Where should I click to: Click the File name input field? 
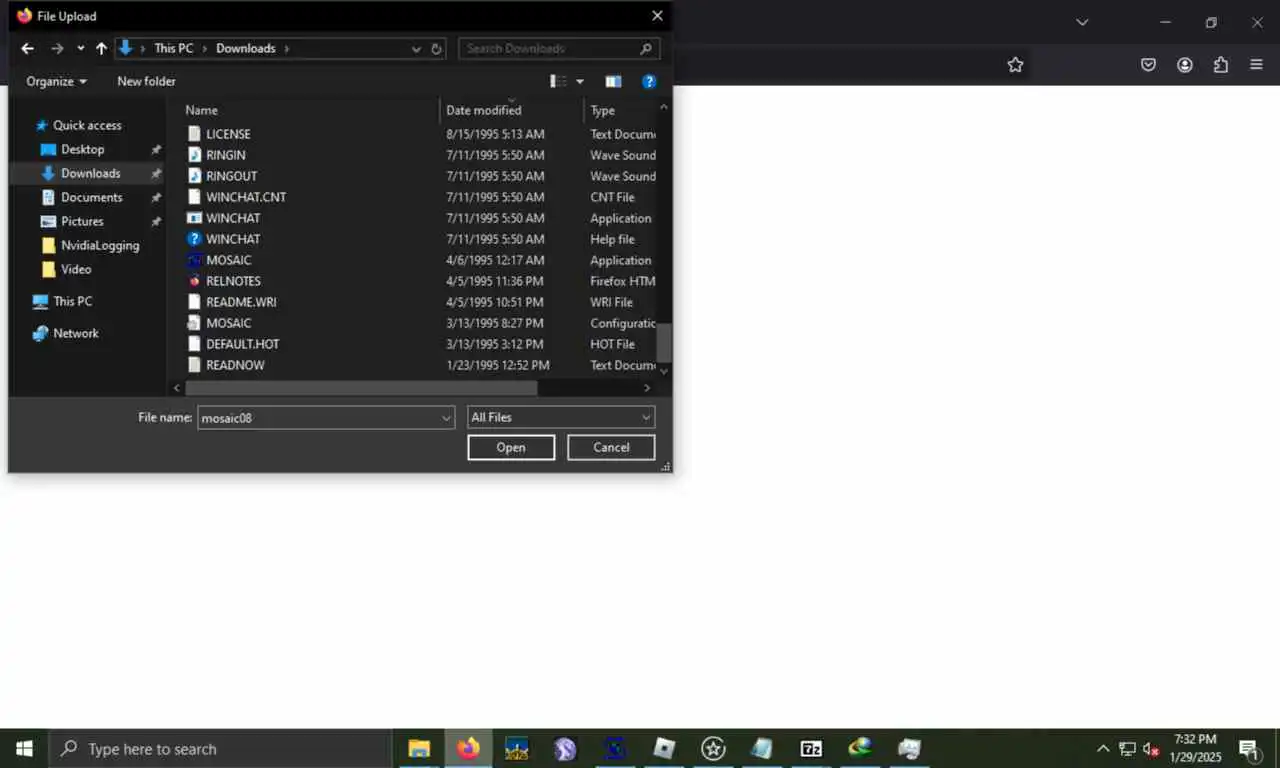[318, 418]
